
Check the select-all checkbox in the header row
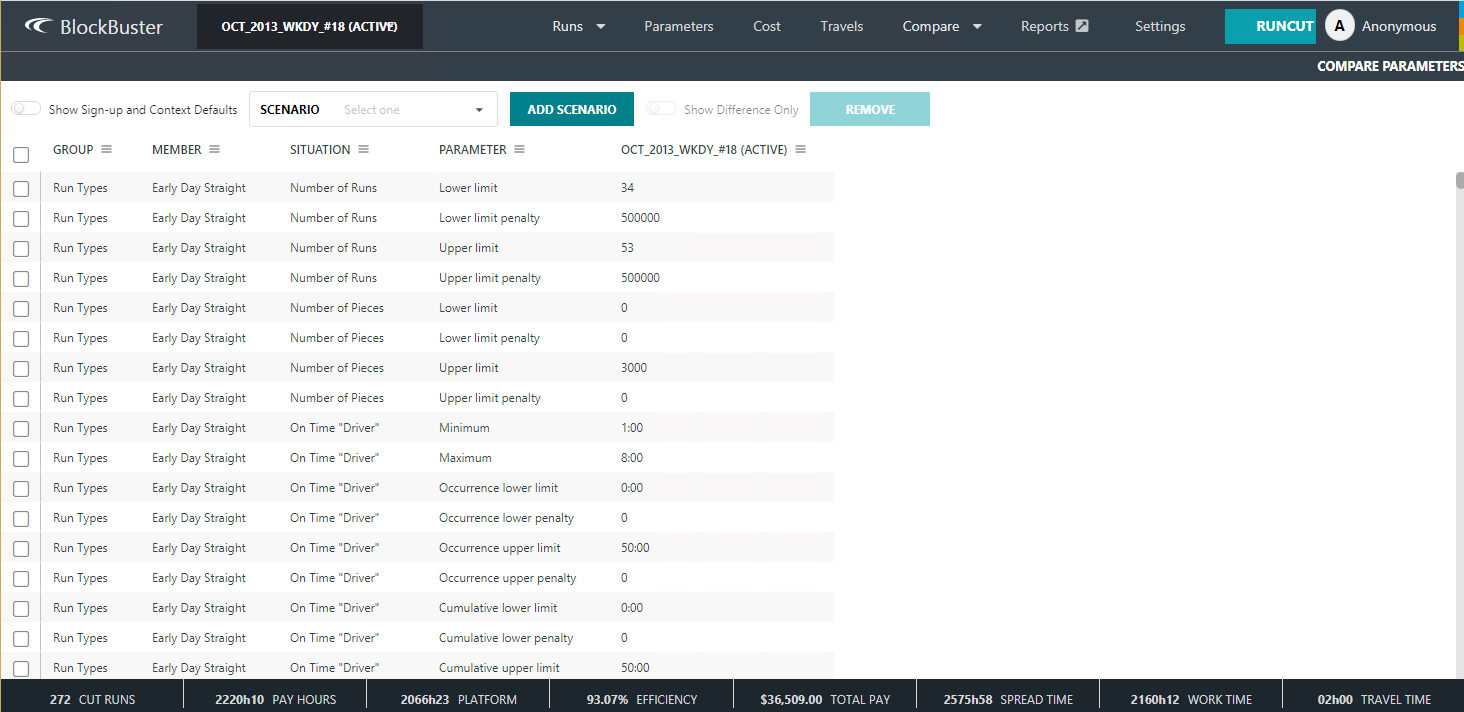click(x=20, y=155)
